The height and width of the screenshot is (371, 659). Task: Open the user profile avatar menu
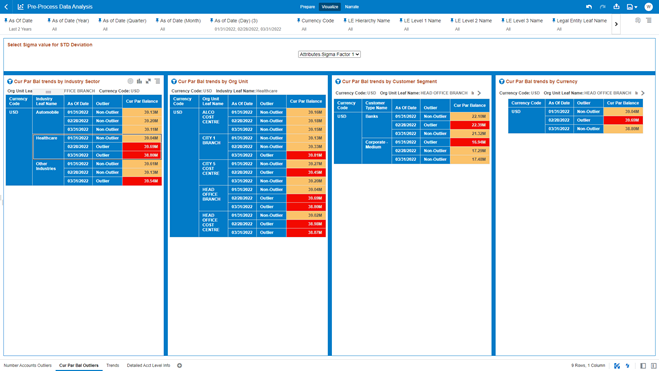pyautogui.click(x=648, y=7)
